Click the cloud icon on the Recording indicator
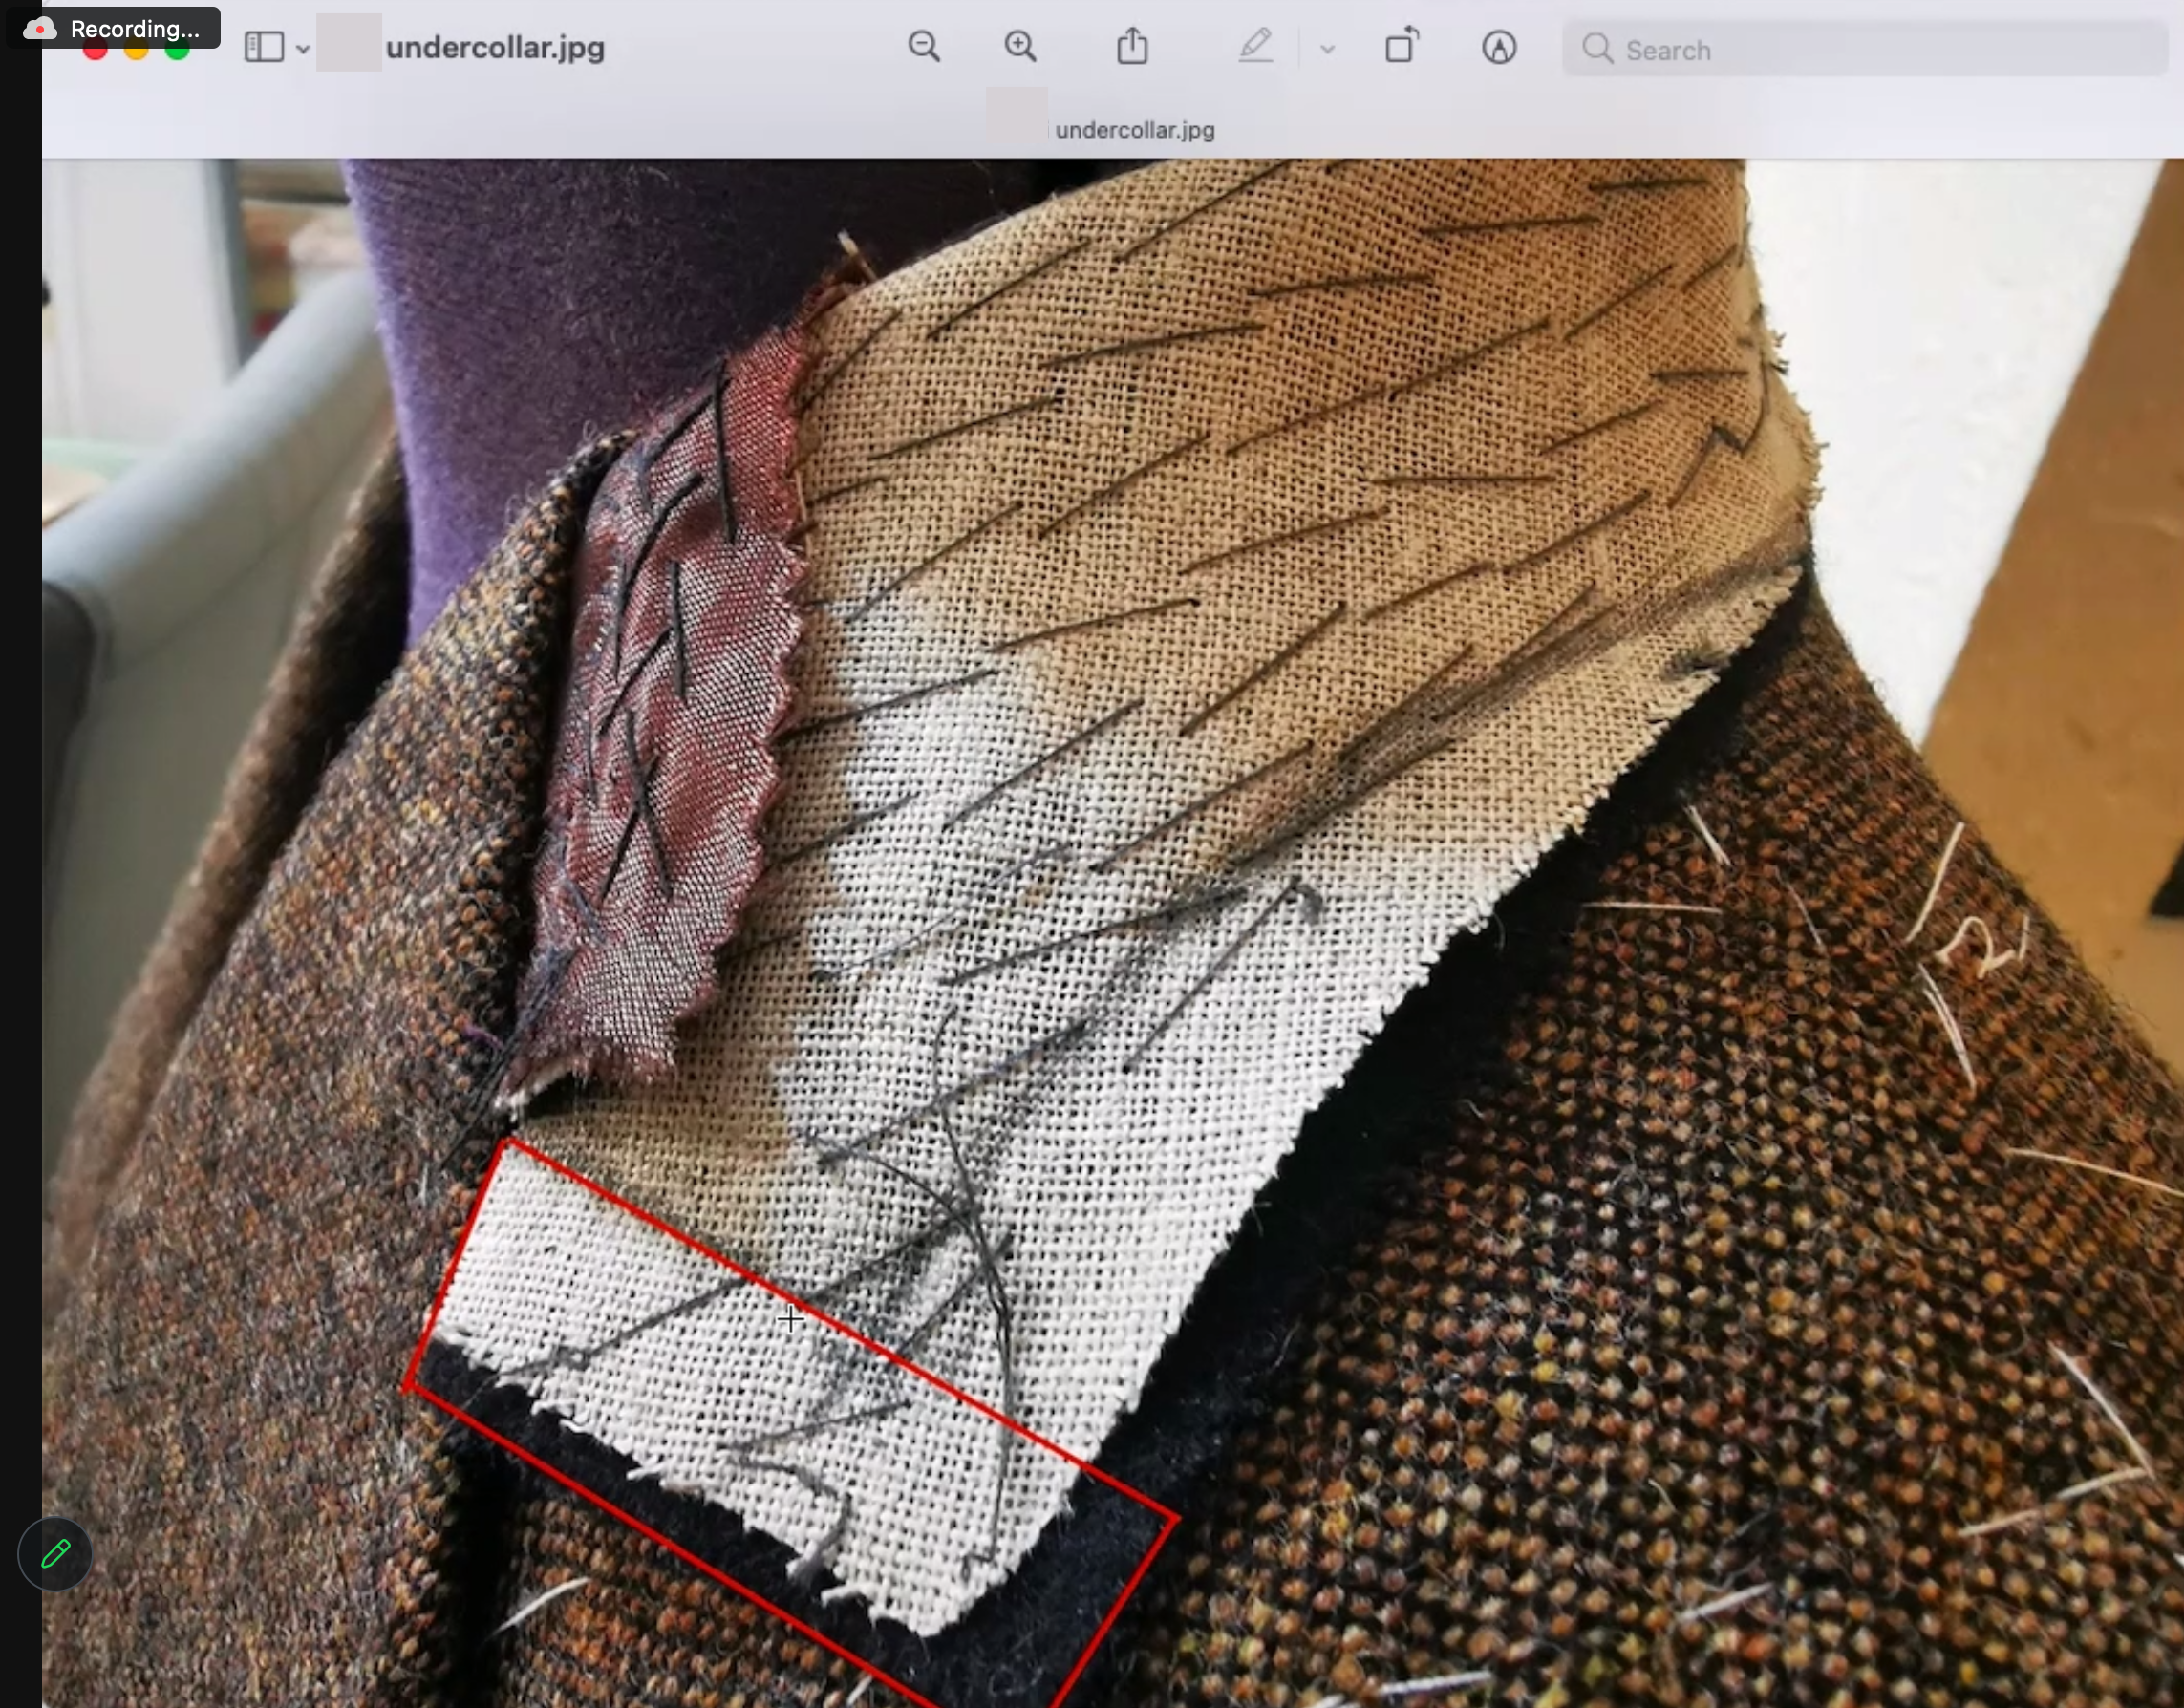Screen dimensions: 2184x1708 42,28
